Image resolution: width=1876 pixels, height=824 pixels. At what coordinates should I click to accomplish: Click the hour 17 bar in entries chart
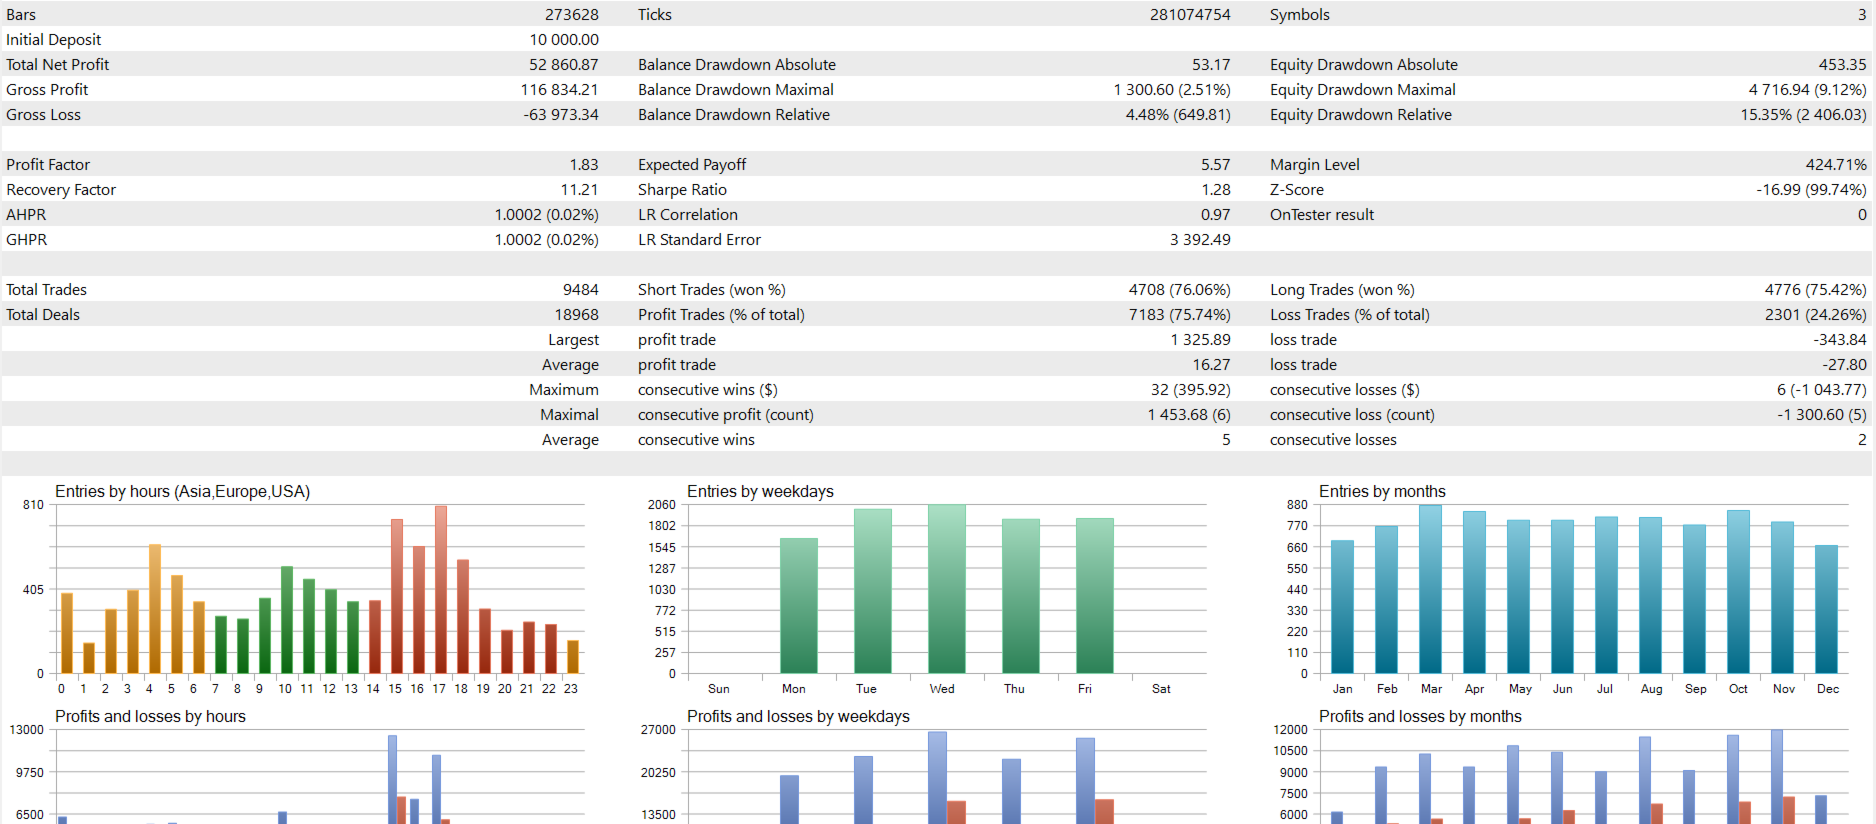[441, 589]
